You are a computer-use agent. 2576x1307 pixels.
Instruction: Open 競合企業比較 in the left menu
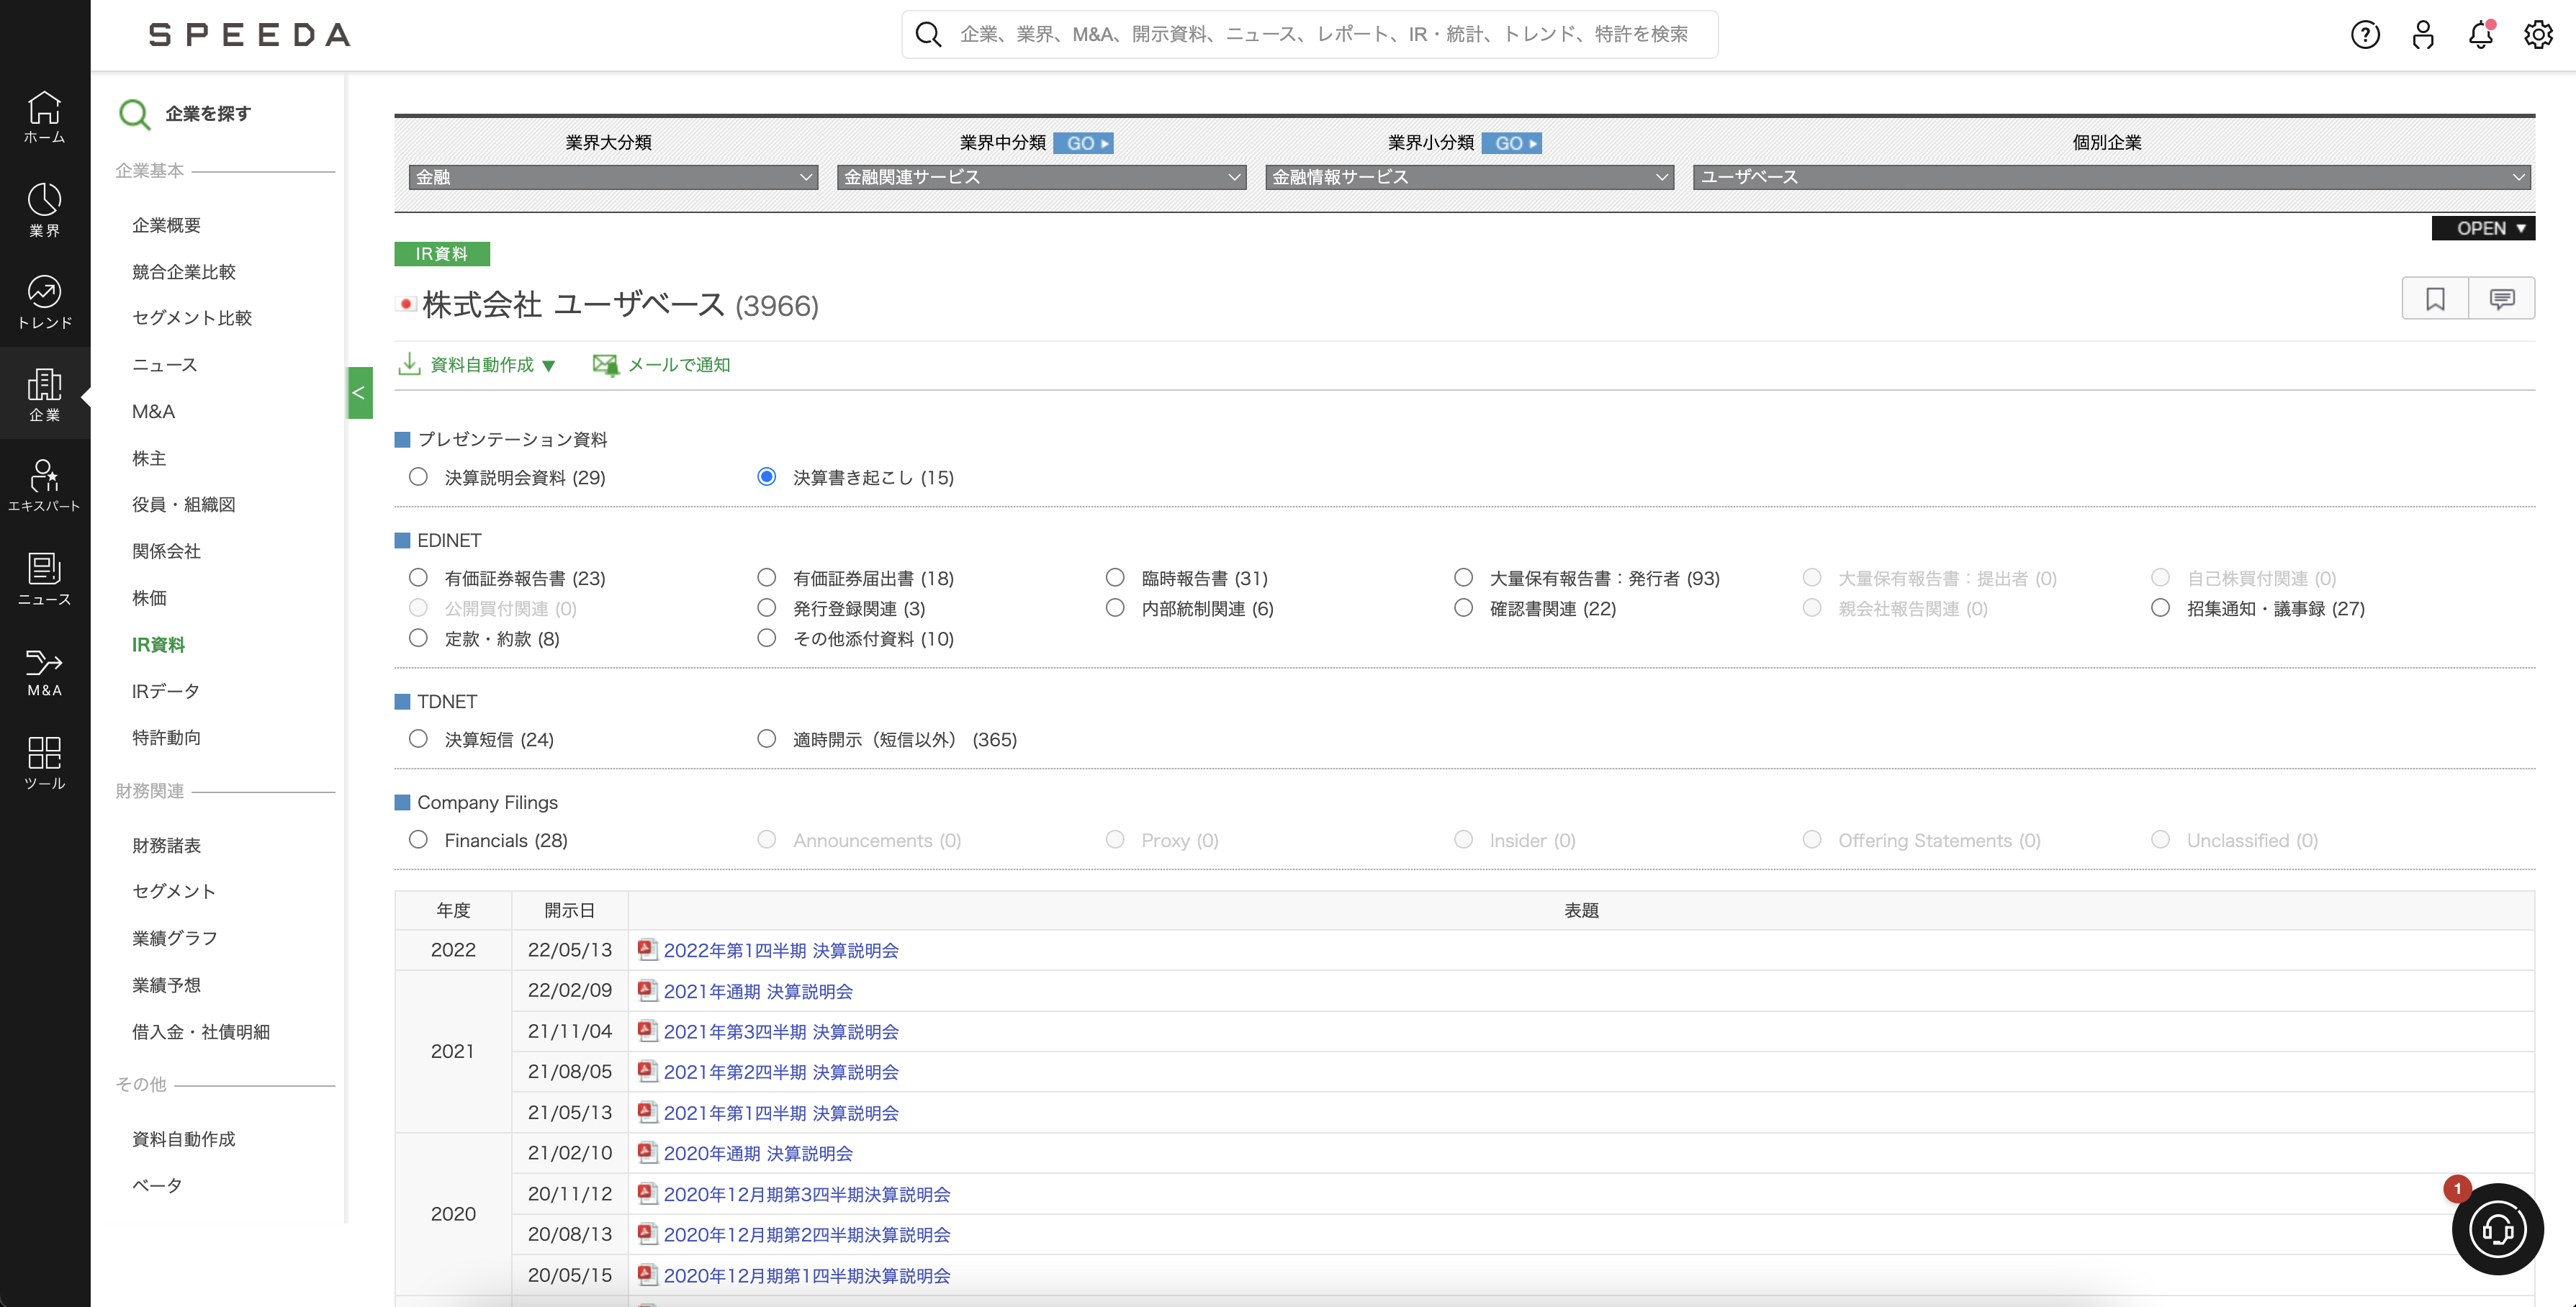[184, 272]
